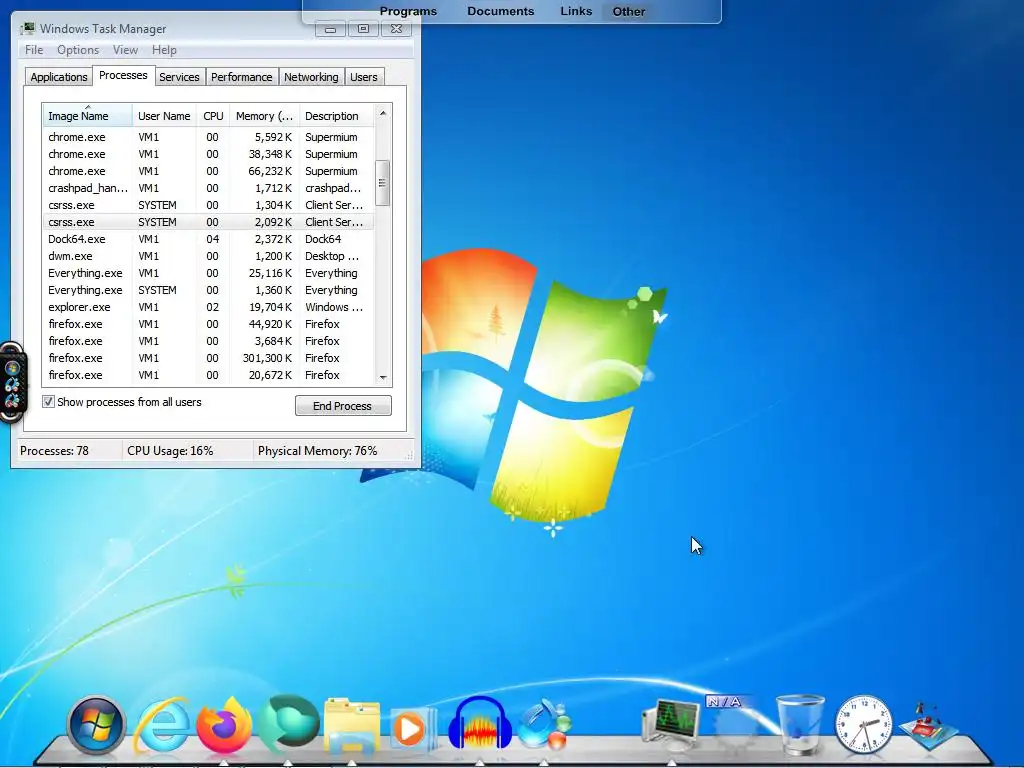Sort by Description column header
Viewport: 1024px width, 768px height.
336,116
